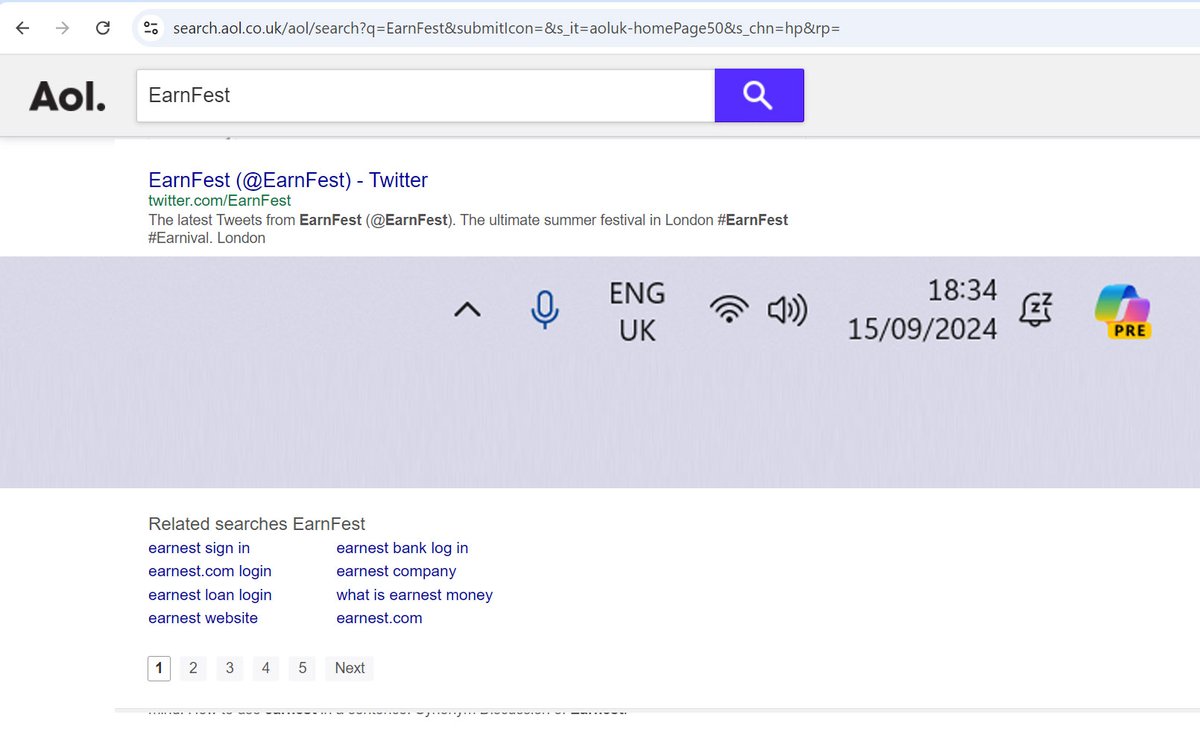Screen dimensions: 1200x735
Task: Click the standalone earnest.com related search
Action: click(x=379, y=618)
